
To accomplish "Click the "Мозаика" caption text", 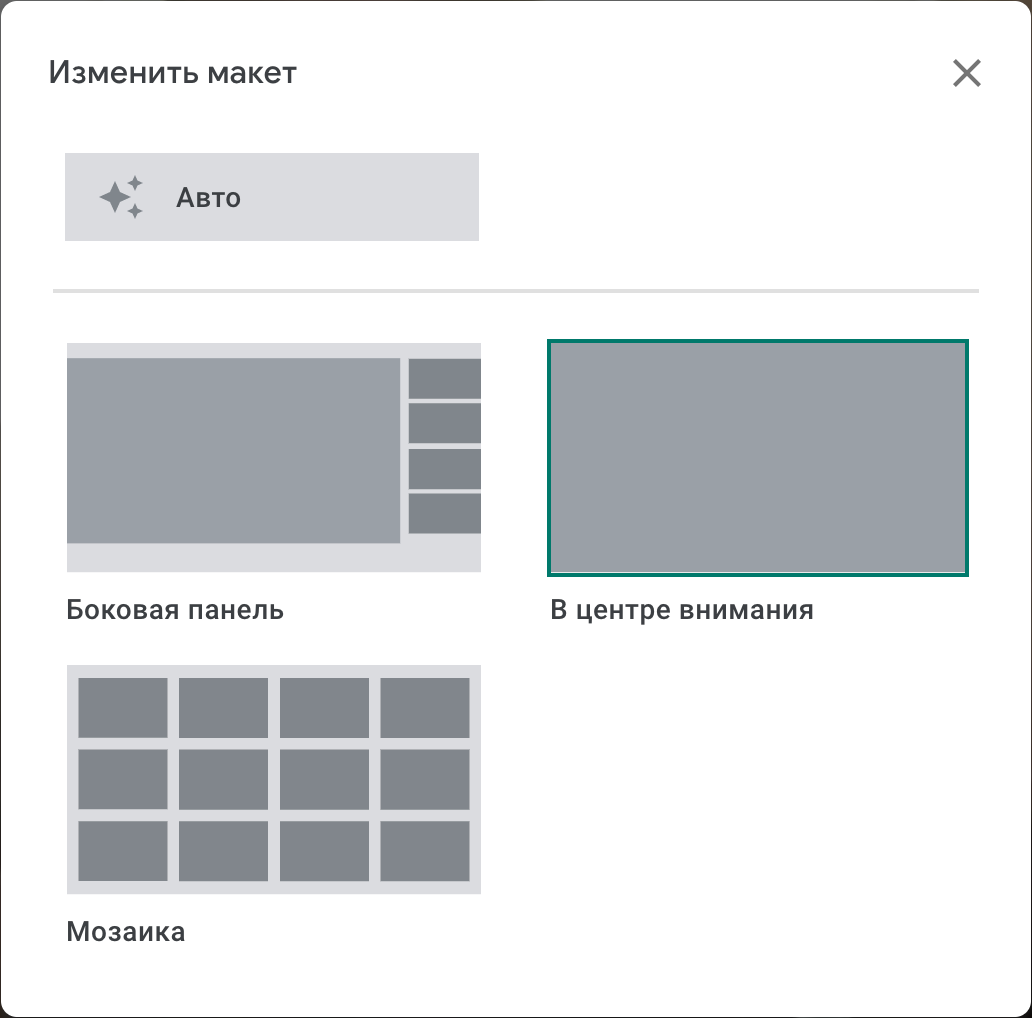I will click(126, 933).
